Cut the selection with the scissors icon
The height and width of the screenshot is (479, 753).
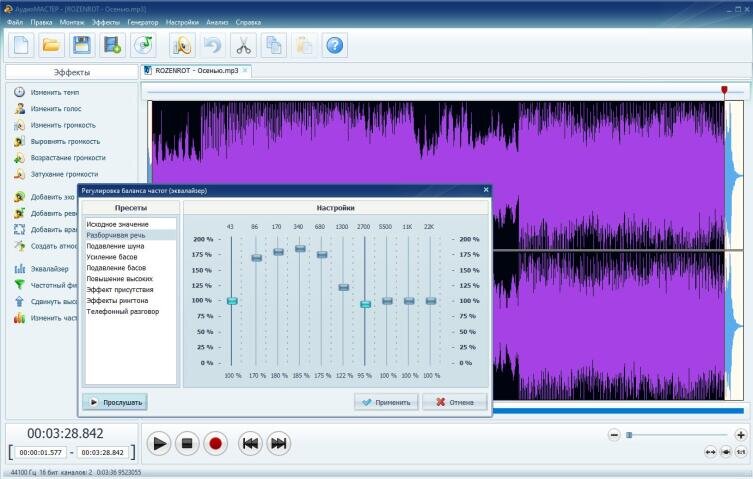point(243,46)
